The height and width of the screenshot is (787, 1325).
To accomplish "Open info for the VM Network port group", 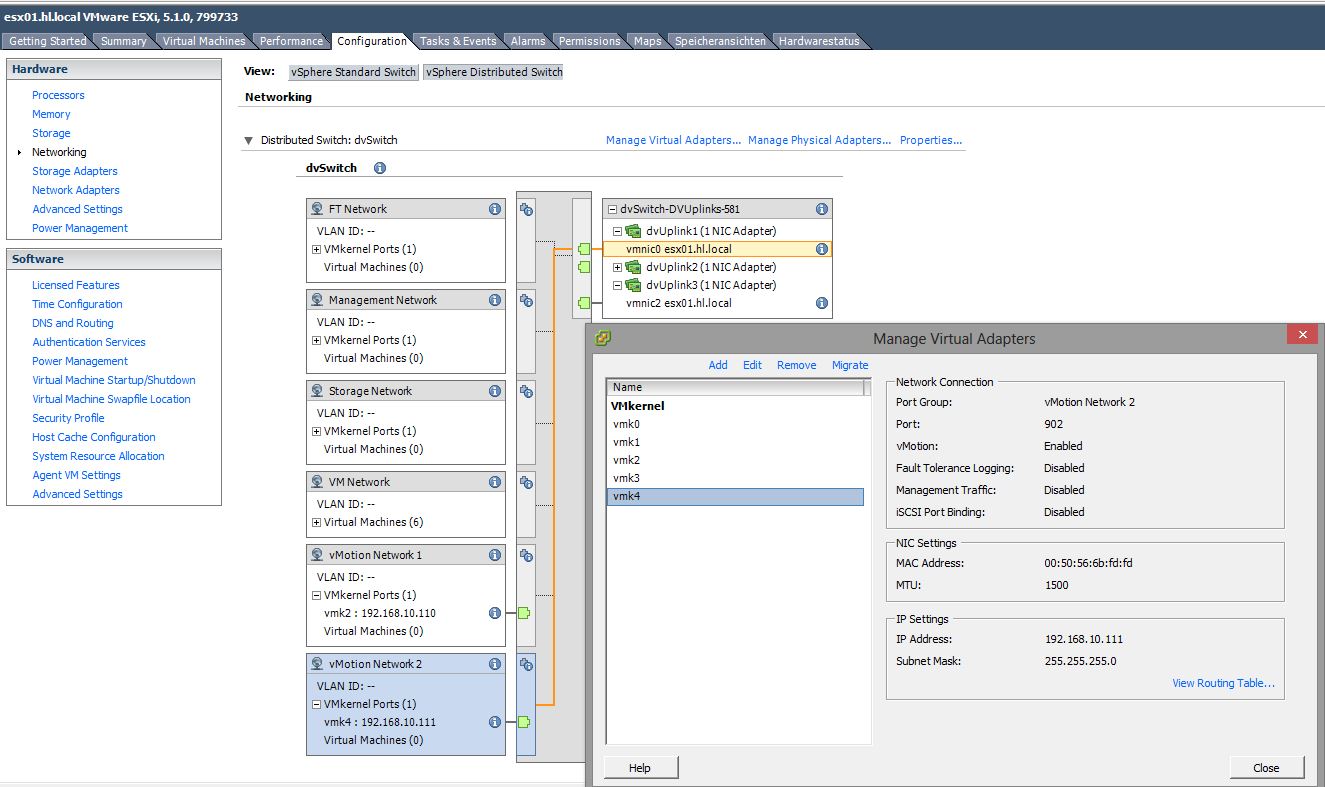I will coord(493,481).
